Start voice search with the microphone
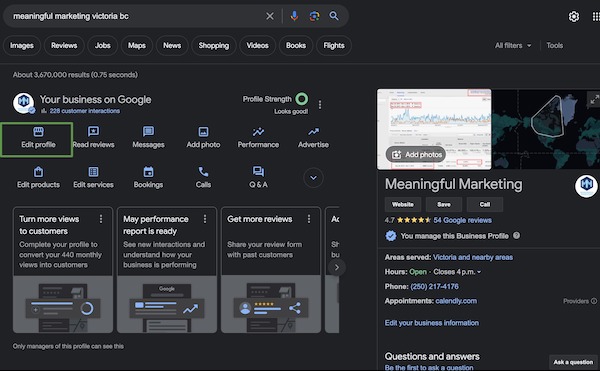Image resolution: width=600 pixels, height=371 pixels. click(x=294, y=16)
